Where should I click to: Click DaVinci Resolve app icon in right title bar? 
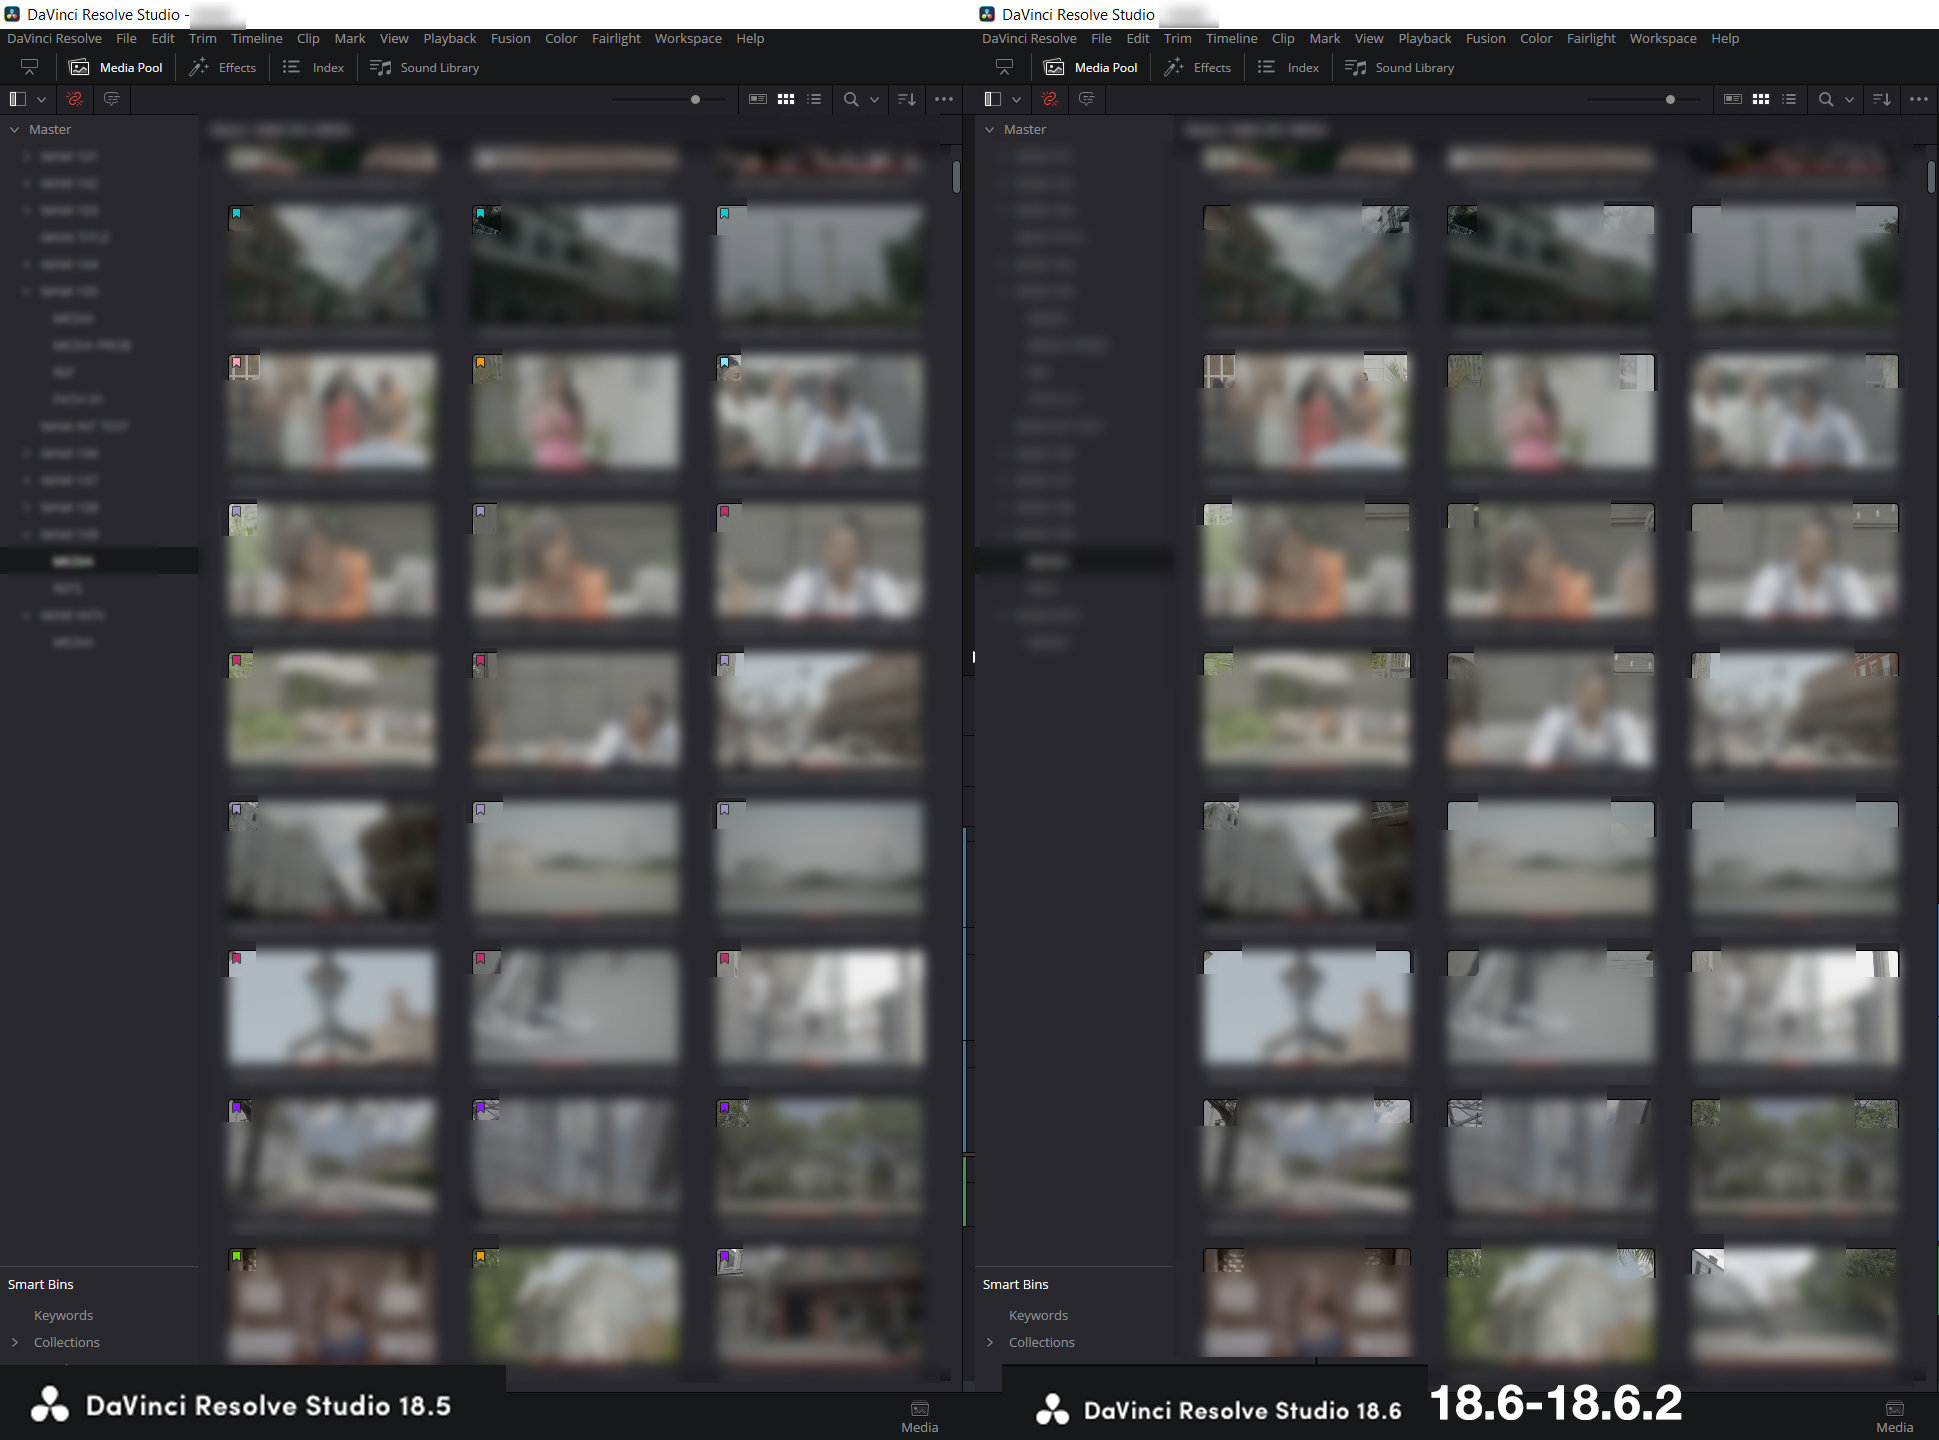point(987,14)
